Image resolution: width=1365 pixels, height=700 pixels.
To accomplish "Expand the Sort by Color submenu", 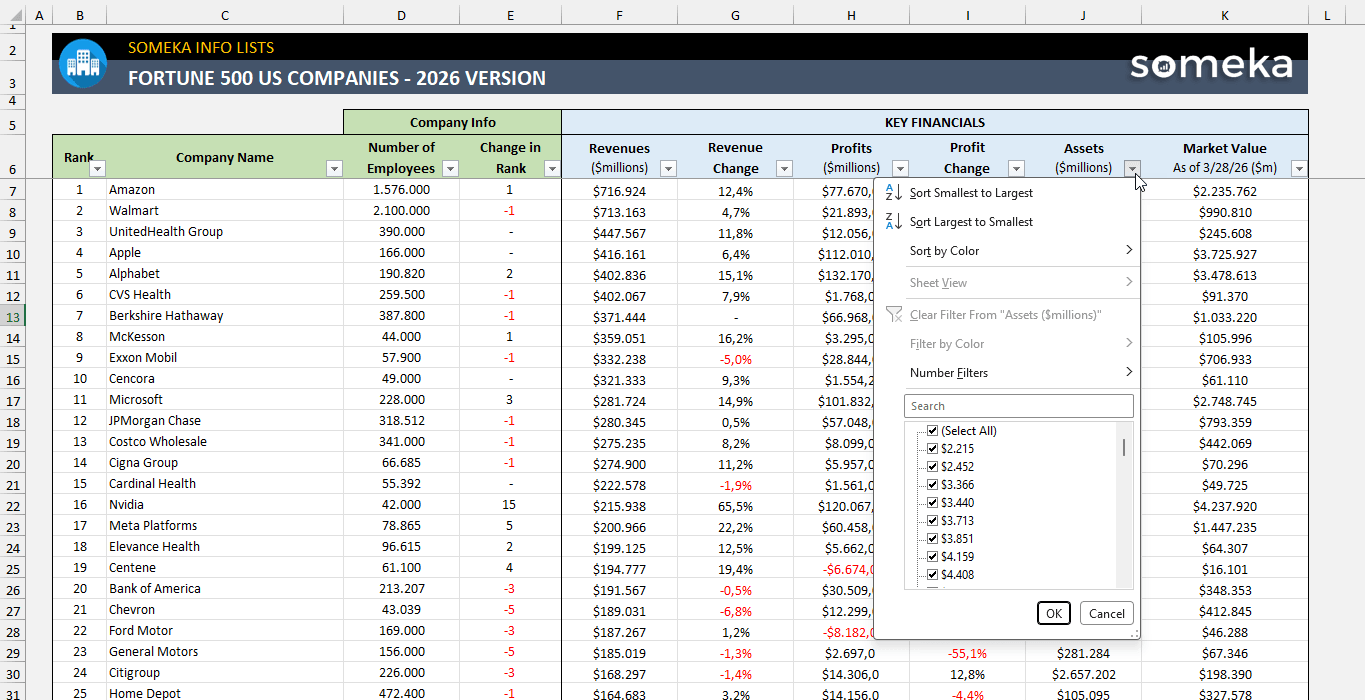I will click(1008, 251).
